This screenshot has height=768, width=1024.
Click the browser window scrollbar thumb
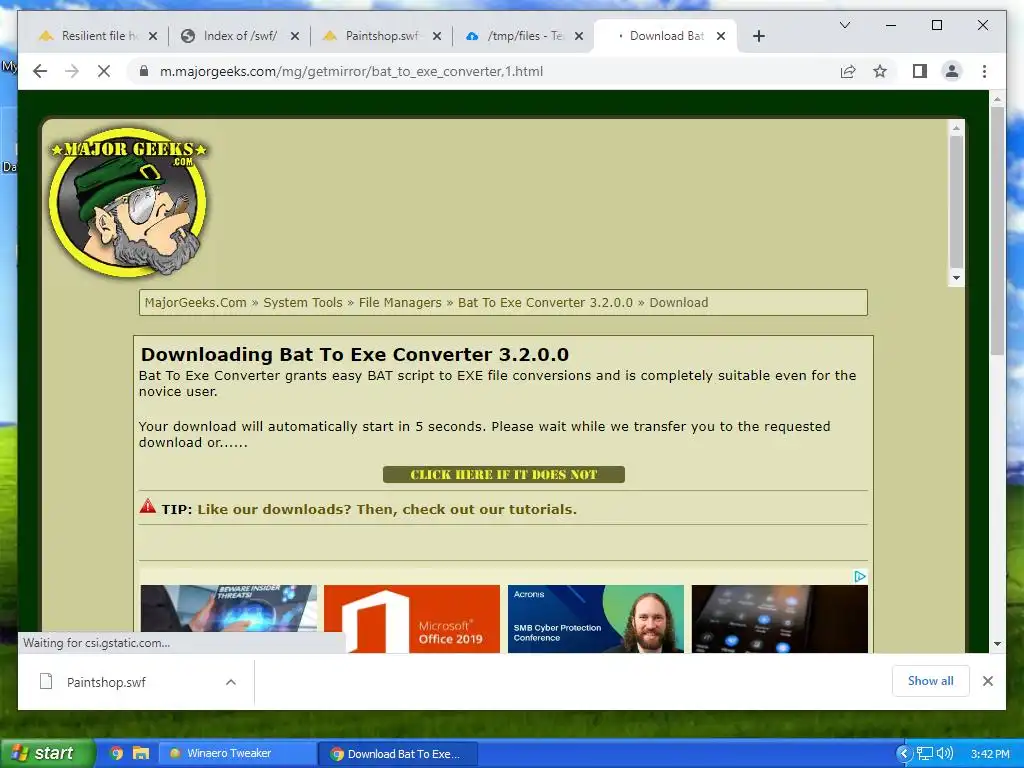coord(997,231)
